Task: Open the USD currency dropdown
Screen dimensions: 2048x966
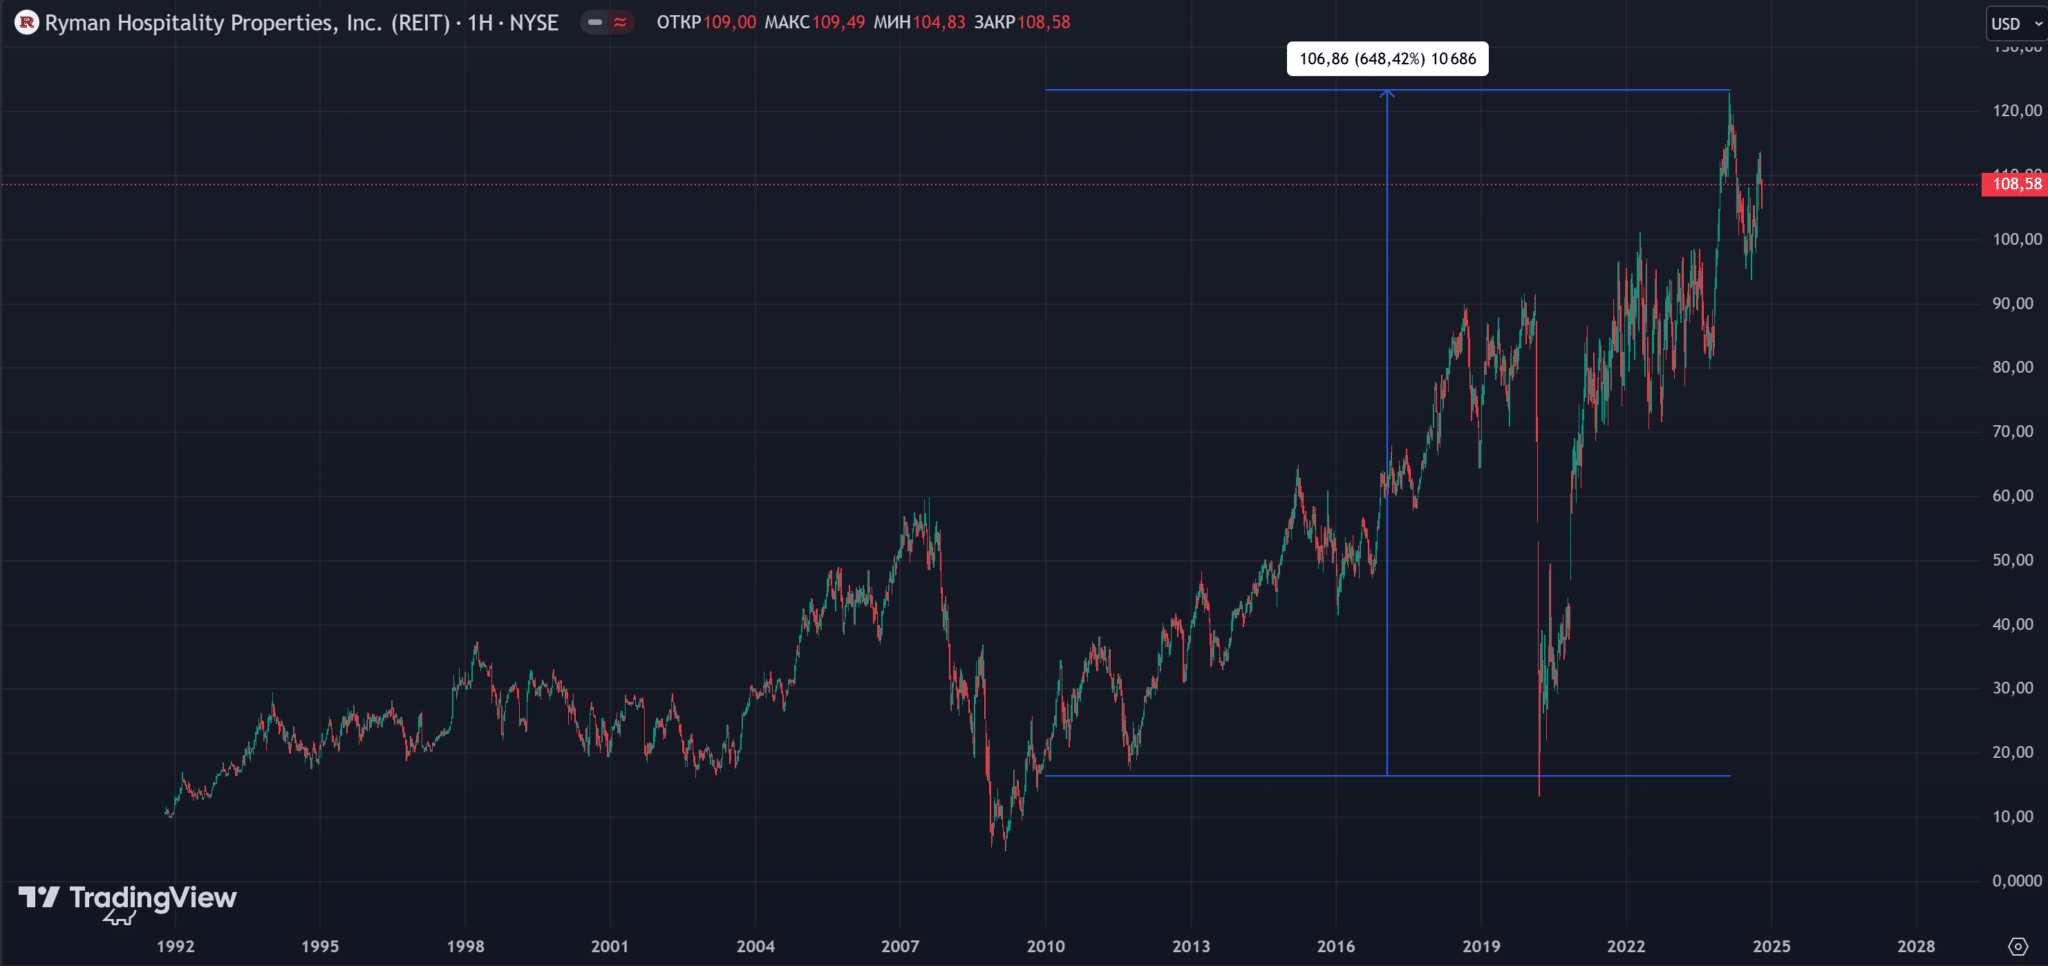Action: [2016, 23]
